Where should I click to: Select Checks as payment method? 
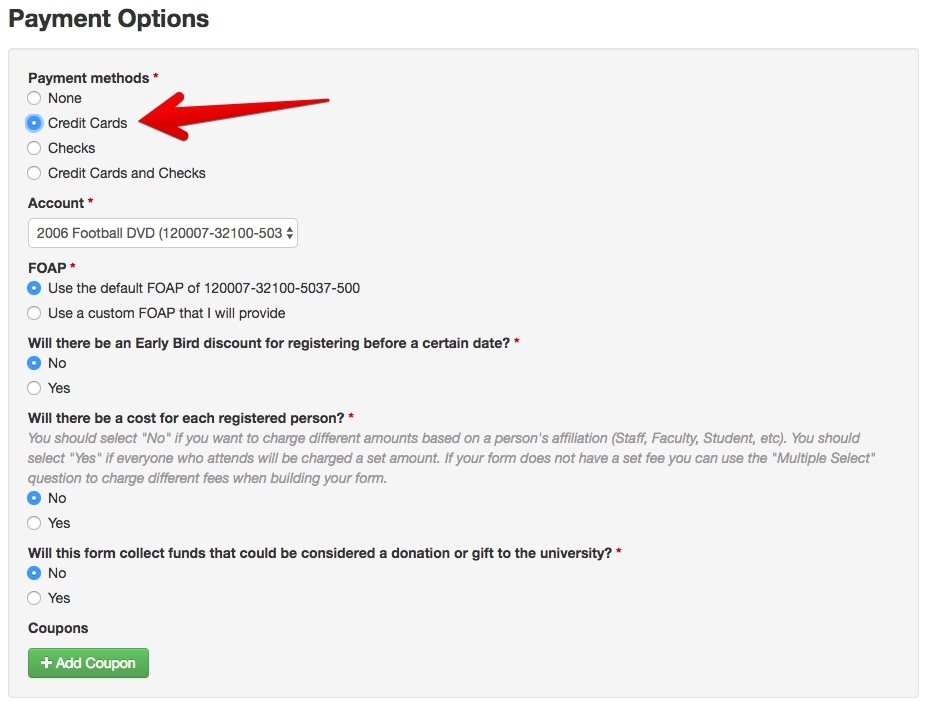click(x=34, y=148)
